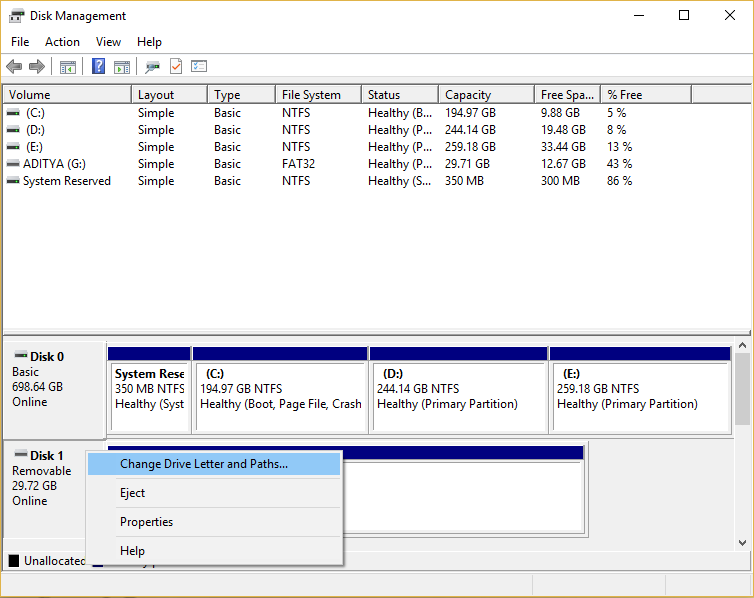Open the View menu
This screenshot has height=598, width=754.
pos(108,42)
